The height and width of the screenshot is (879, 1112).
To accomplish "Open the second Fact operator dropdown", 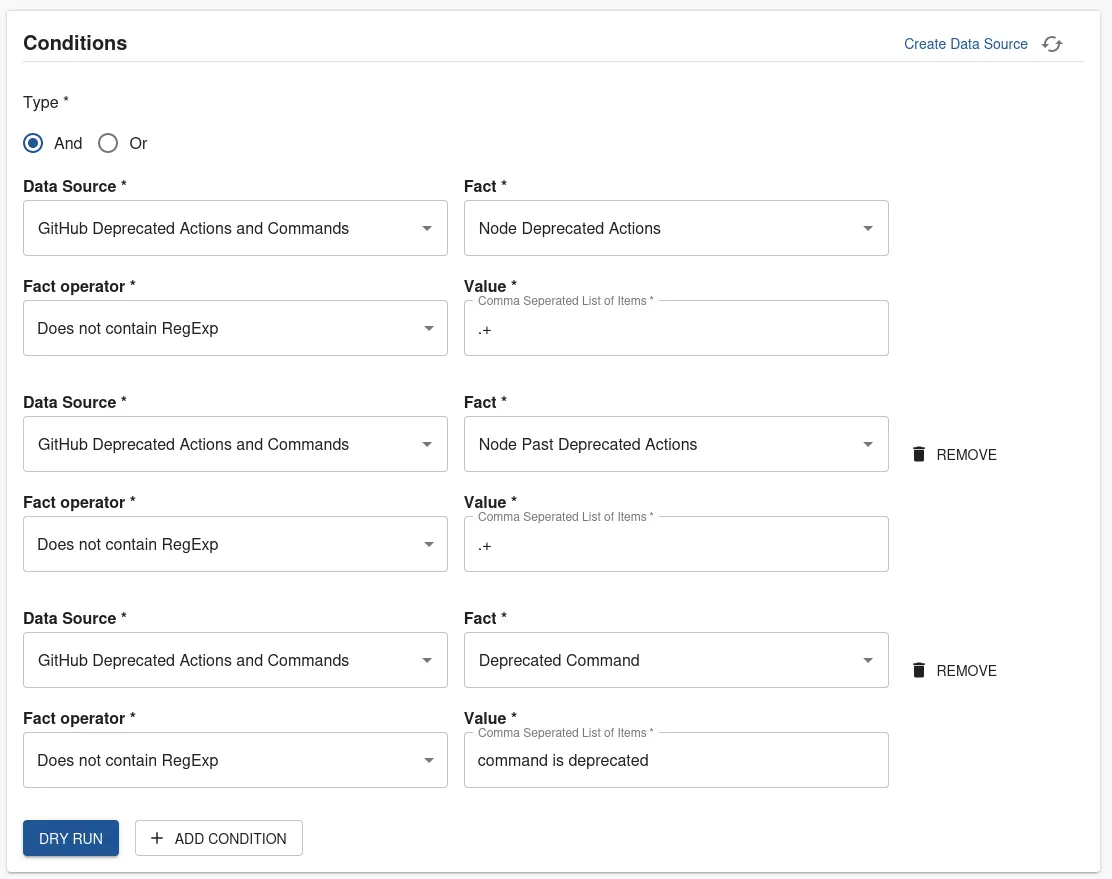I will (x=235, y=544).
